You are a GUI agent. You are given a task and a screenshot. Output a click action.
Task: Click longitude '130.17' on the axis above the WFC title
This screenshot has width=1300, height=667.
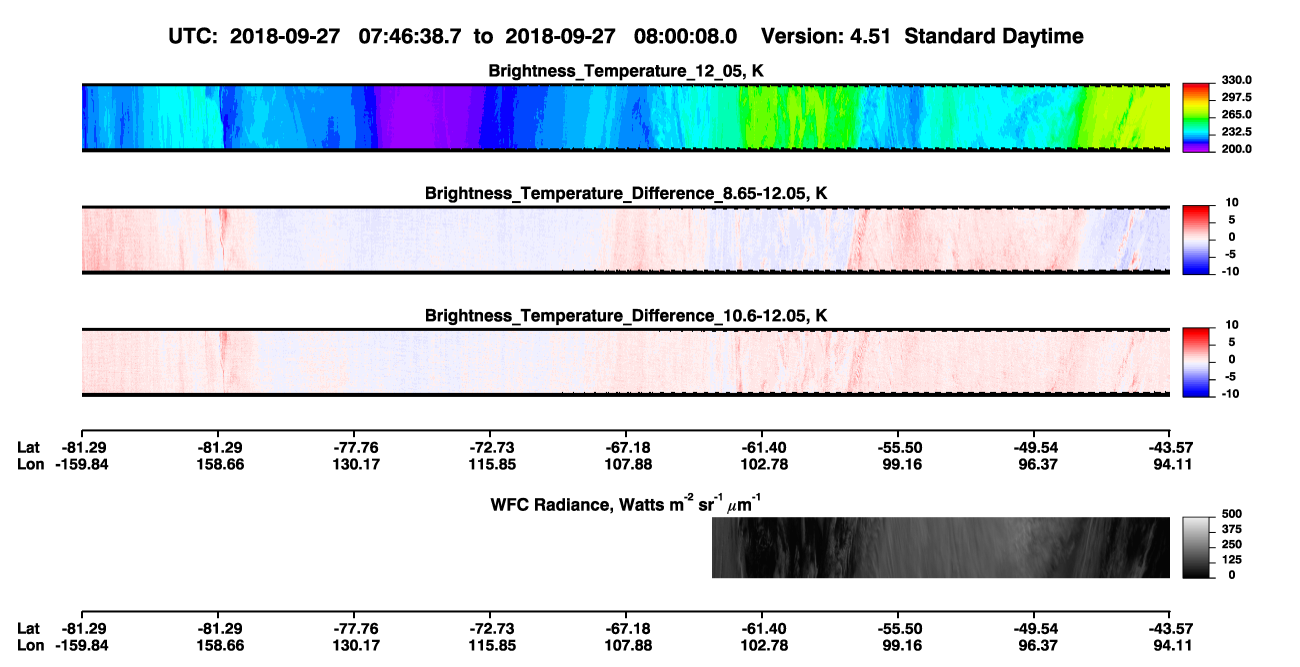[x=354, y=464]
